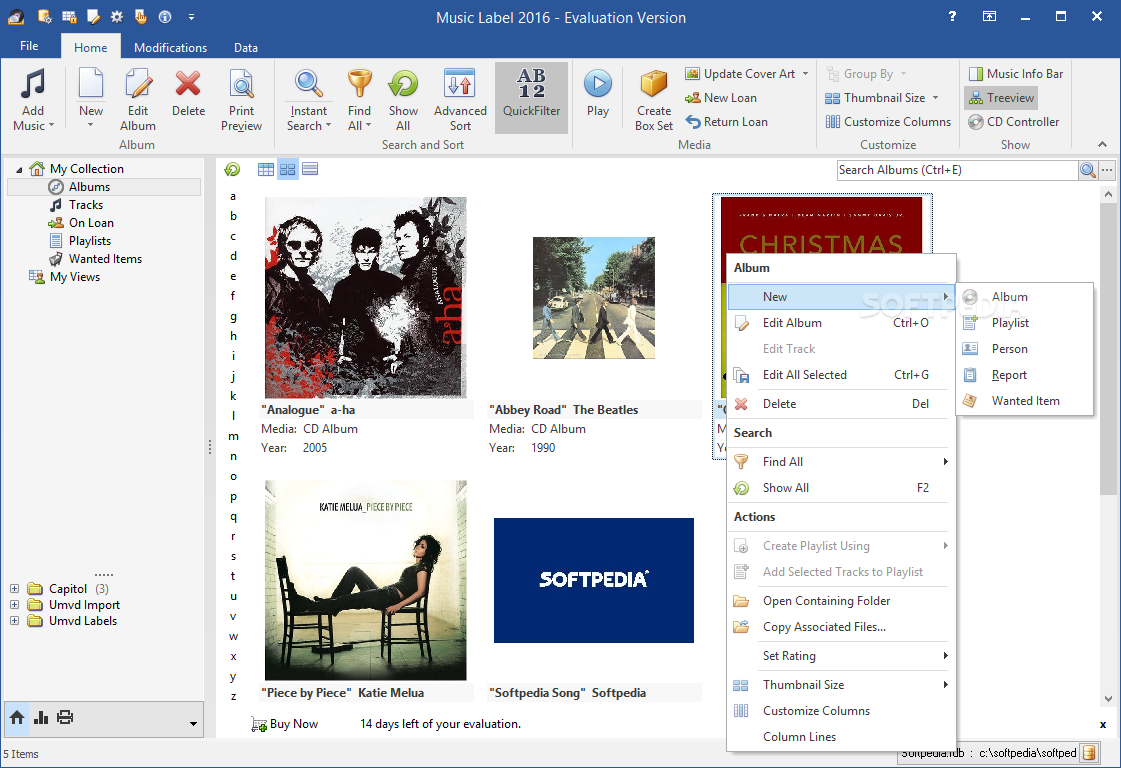Toggle the Treeview panel display
The image size is (1121, 768).
click(x=1001, y=98)
